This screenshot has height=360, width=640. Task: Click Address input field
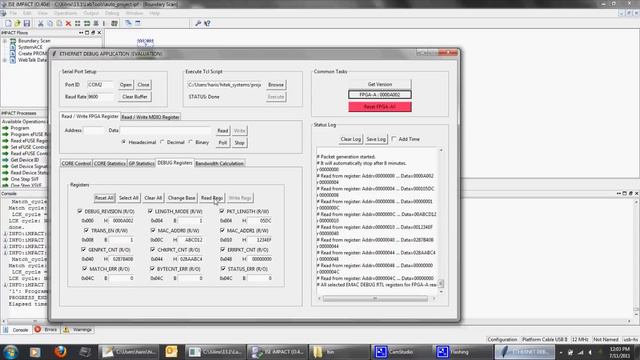(x=94, y=131)
